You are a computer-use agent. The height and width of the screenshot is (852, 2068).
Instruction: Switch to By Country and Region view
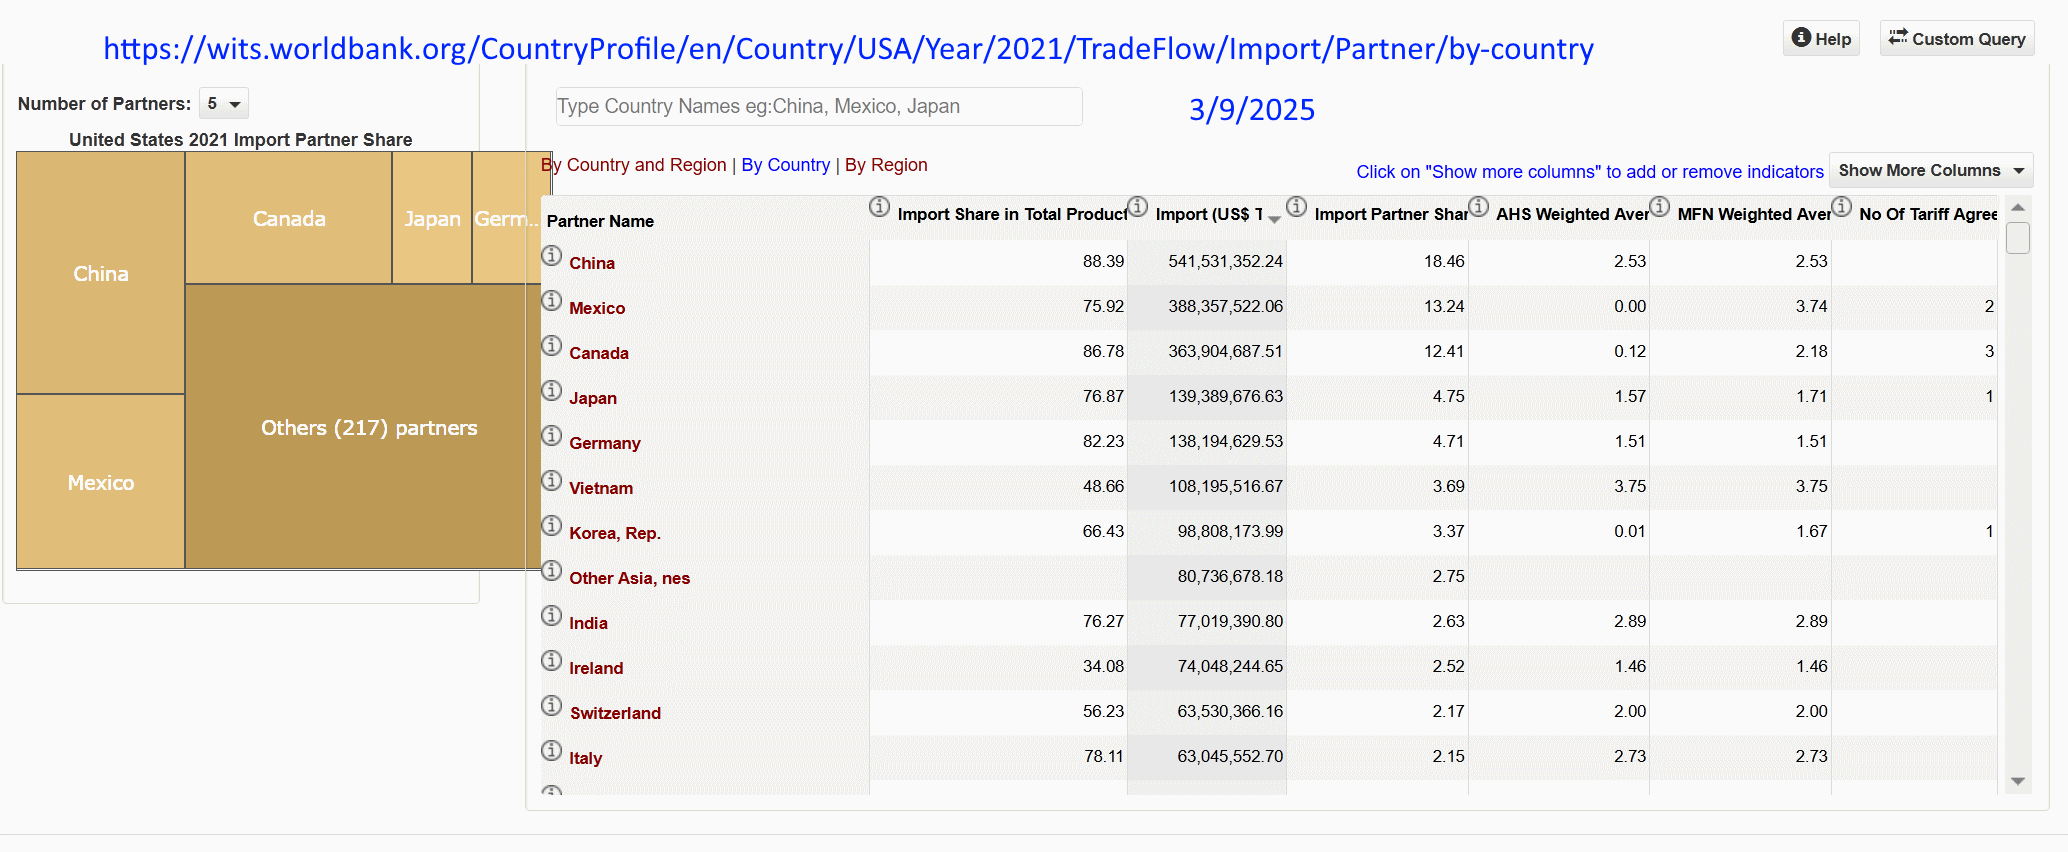coord(634,165)
